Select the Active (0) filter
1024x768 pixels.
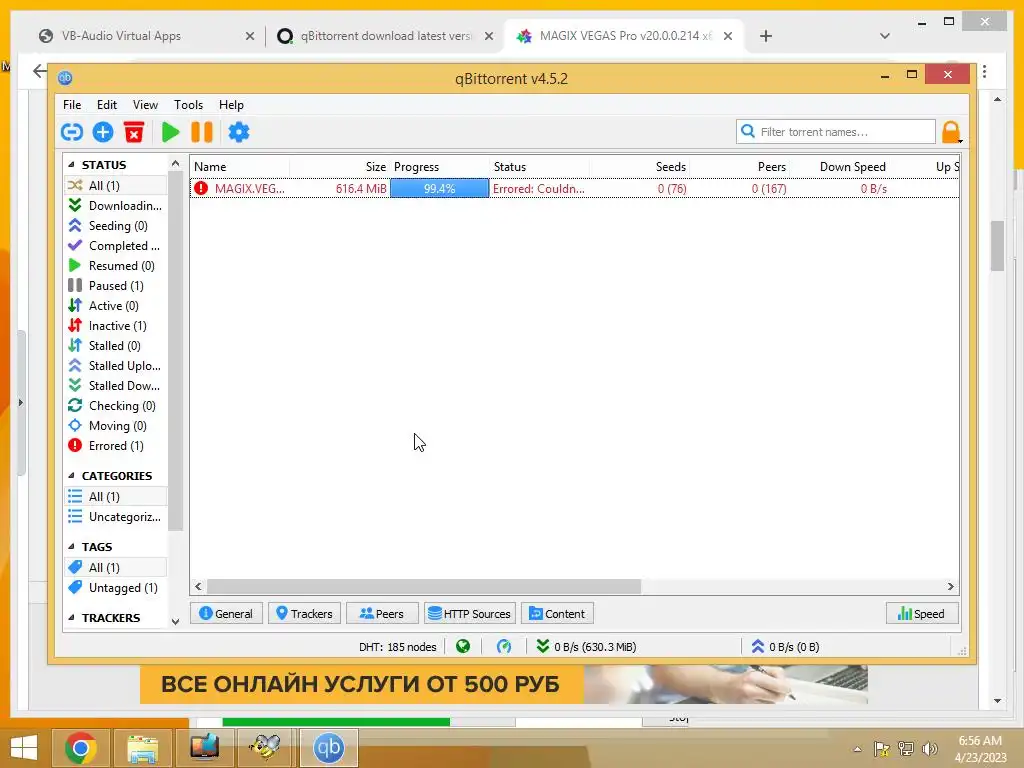click(116, 306)
